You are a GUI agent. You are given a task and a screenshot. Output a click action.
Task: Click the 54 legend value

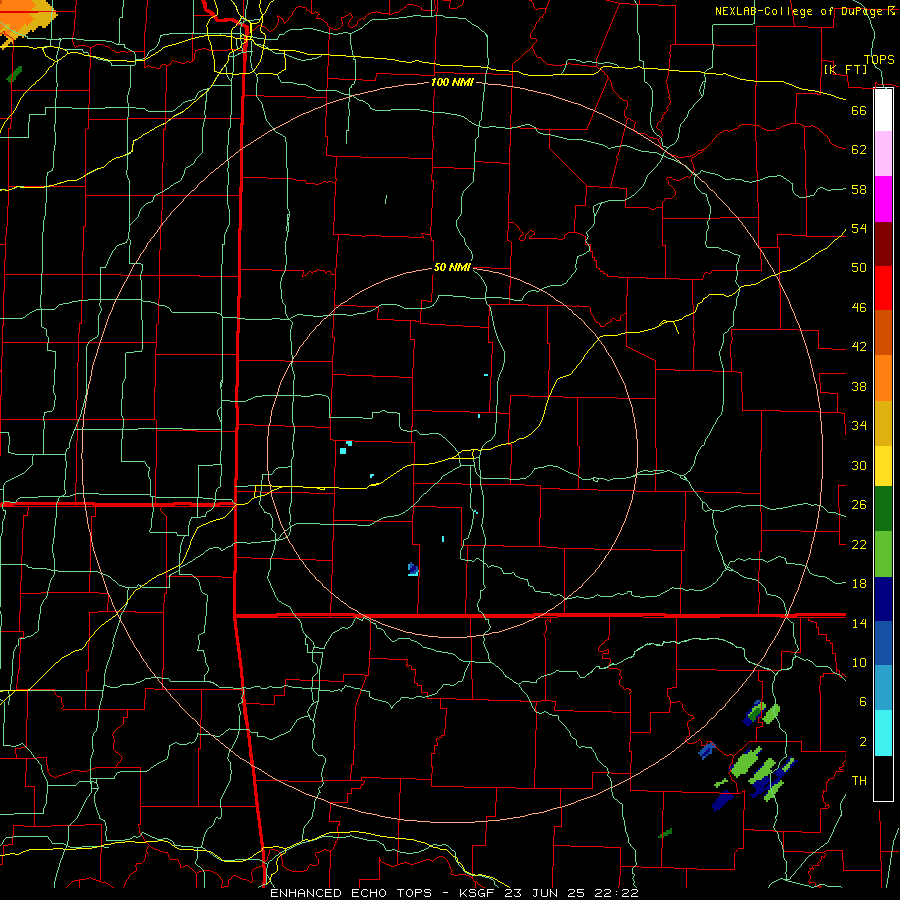tap(859, 228)
